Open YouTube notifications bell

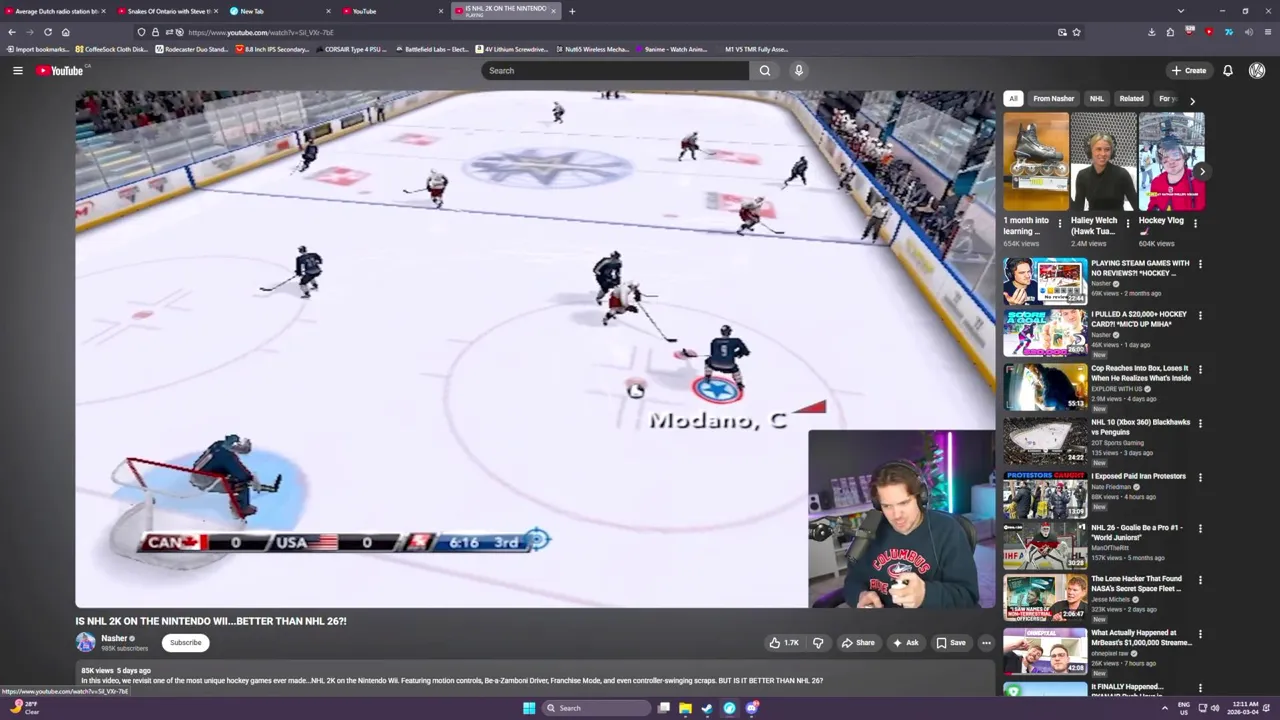(1227, 70)
